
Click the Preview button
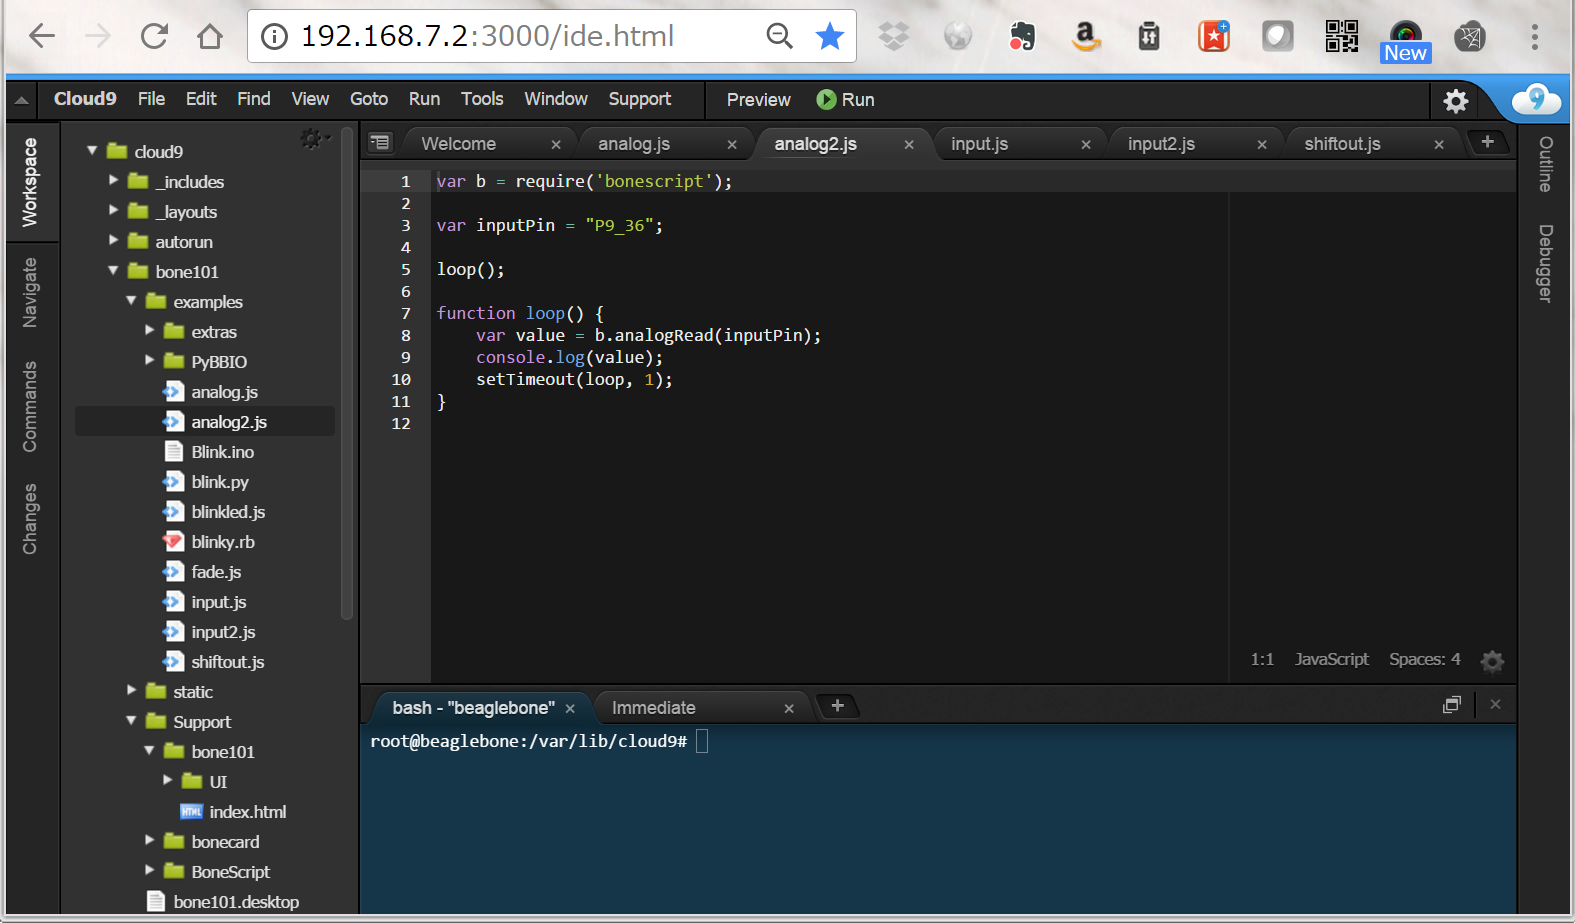(758, 100)
